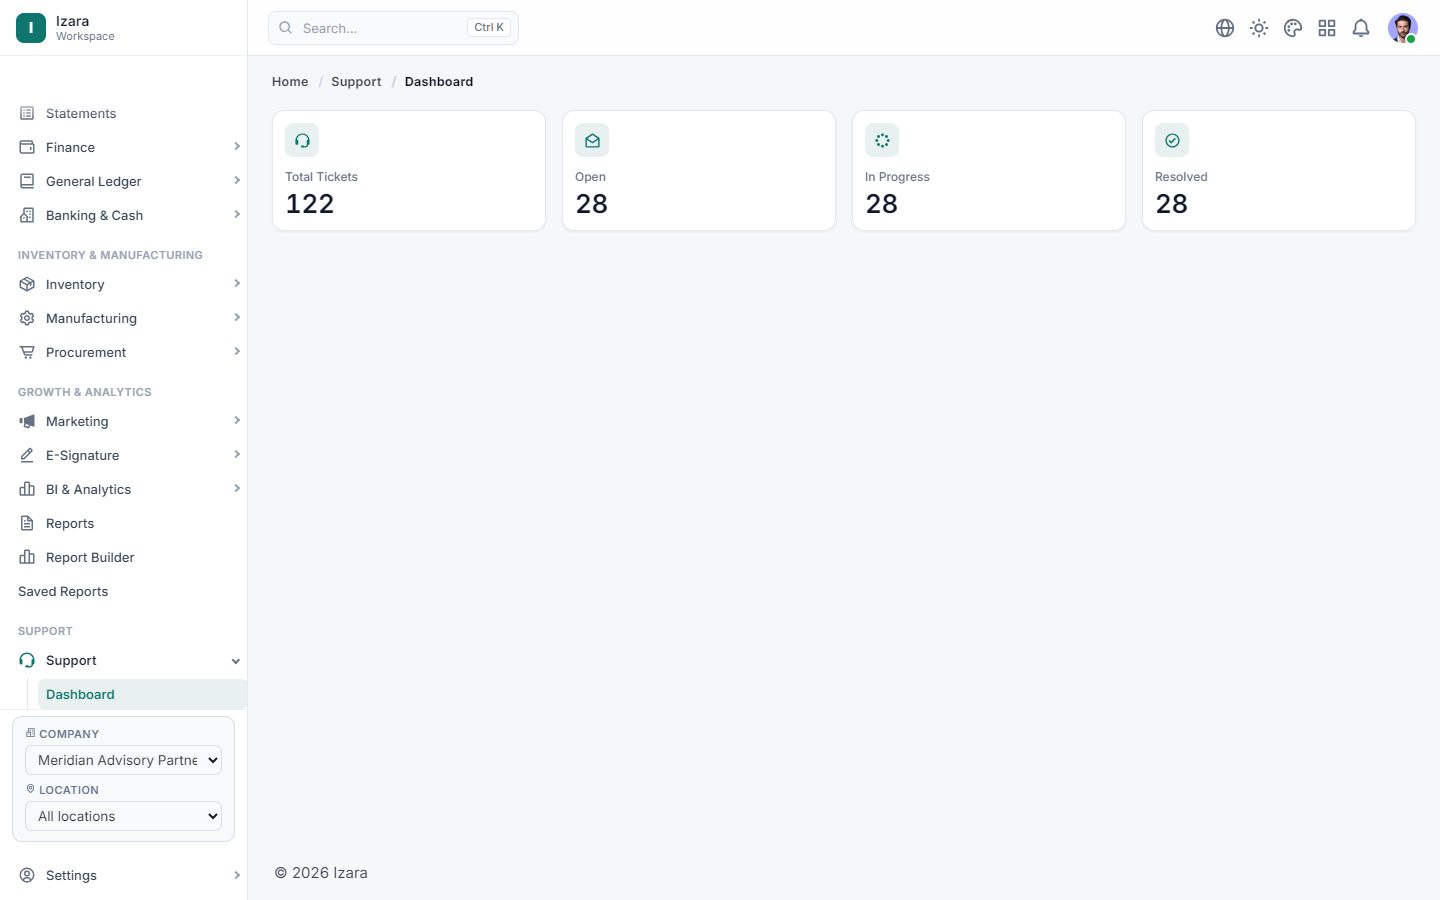This screenshot has height=900, width=1440.
Task: Expand the Finance menu chevron
Action: pos(237,147)
